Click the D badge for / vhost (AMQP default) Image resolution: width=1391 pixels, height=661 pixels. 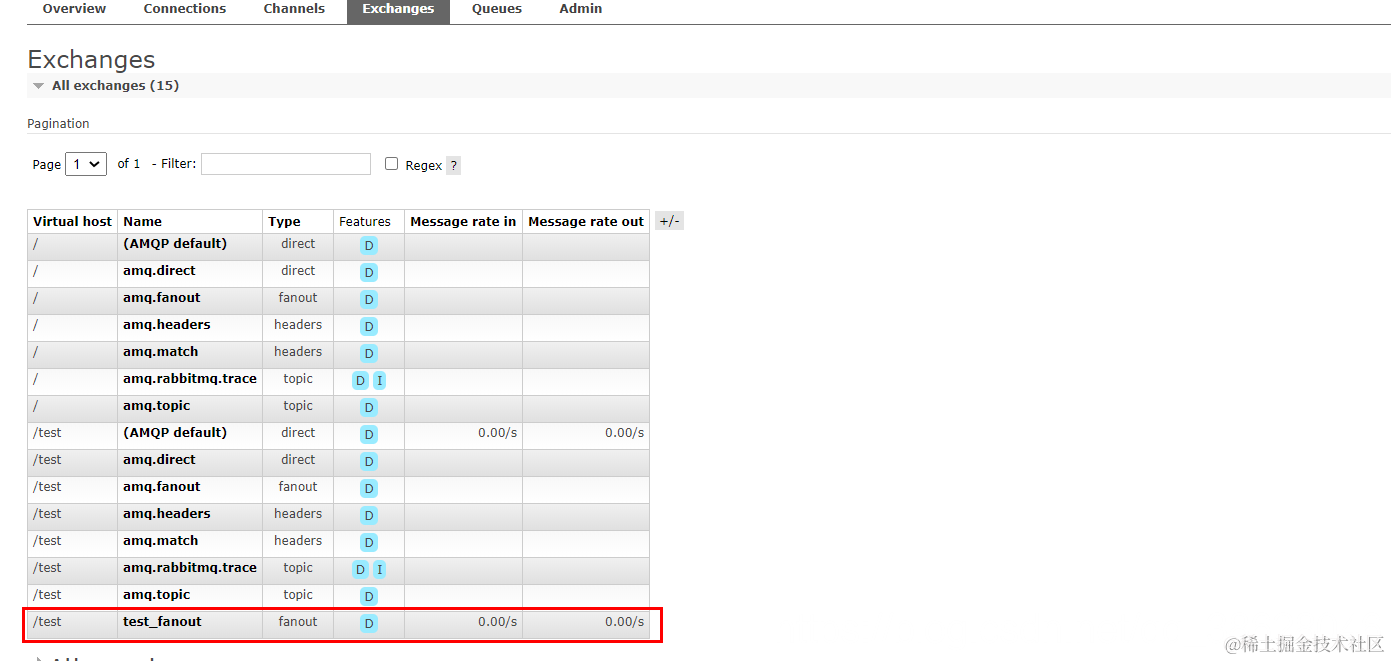pyautogui.click(x=369, y=246)
